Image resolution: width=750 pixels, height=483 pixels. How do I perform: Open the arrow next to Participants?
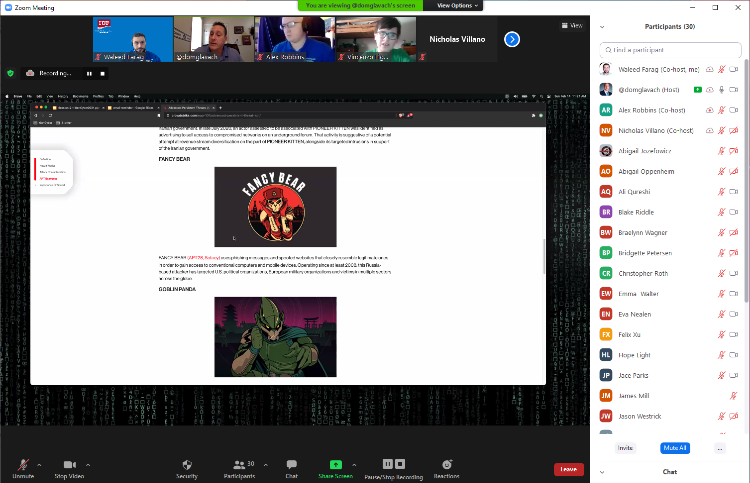(266, 465)
